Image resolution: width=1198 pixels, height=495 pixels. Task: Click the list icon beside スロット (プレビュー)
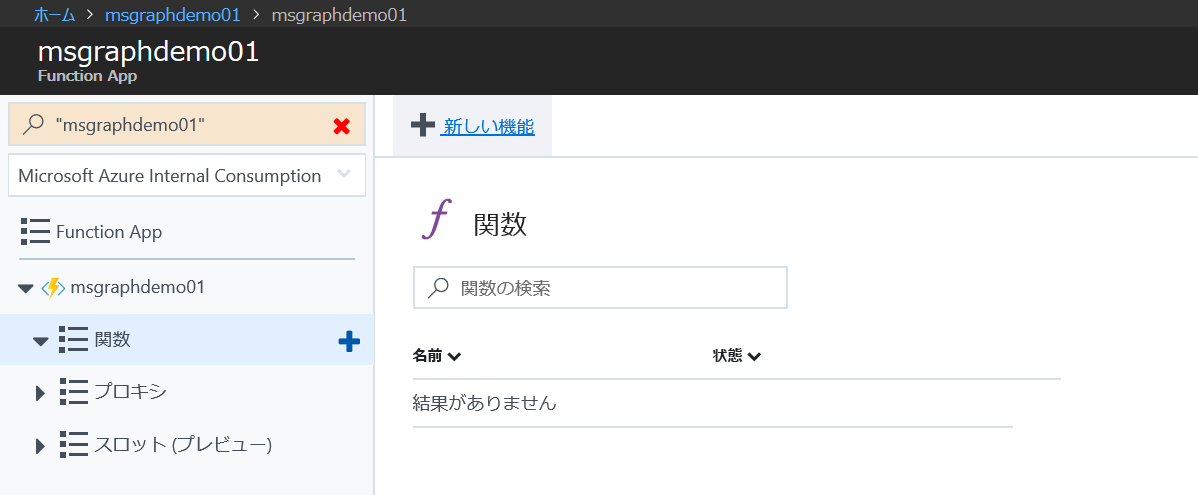pos(74,445)
